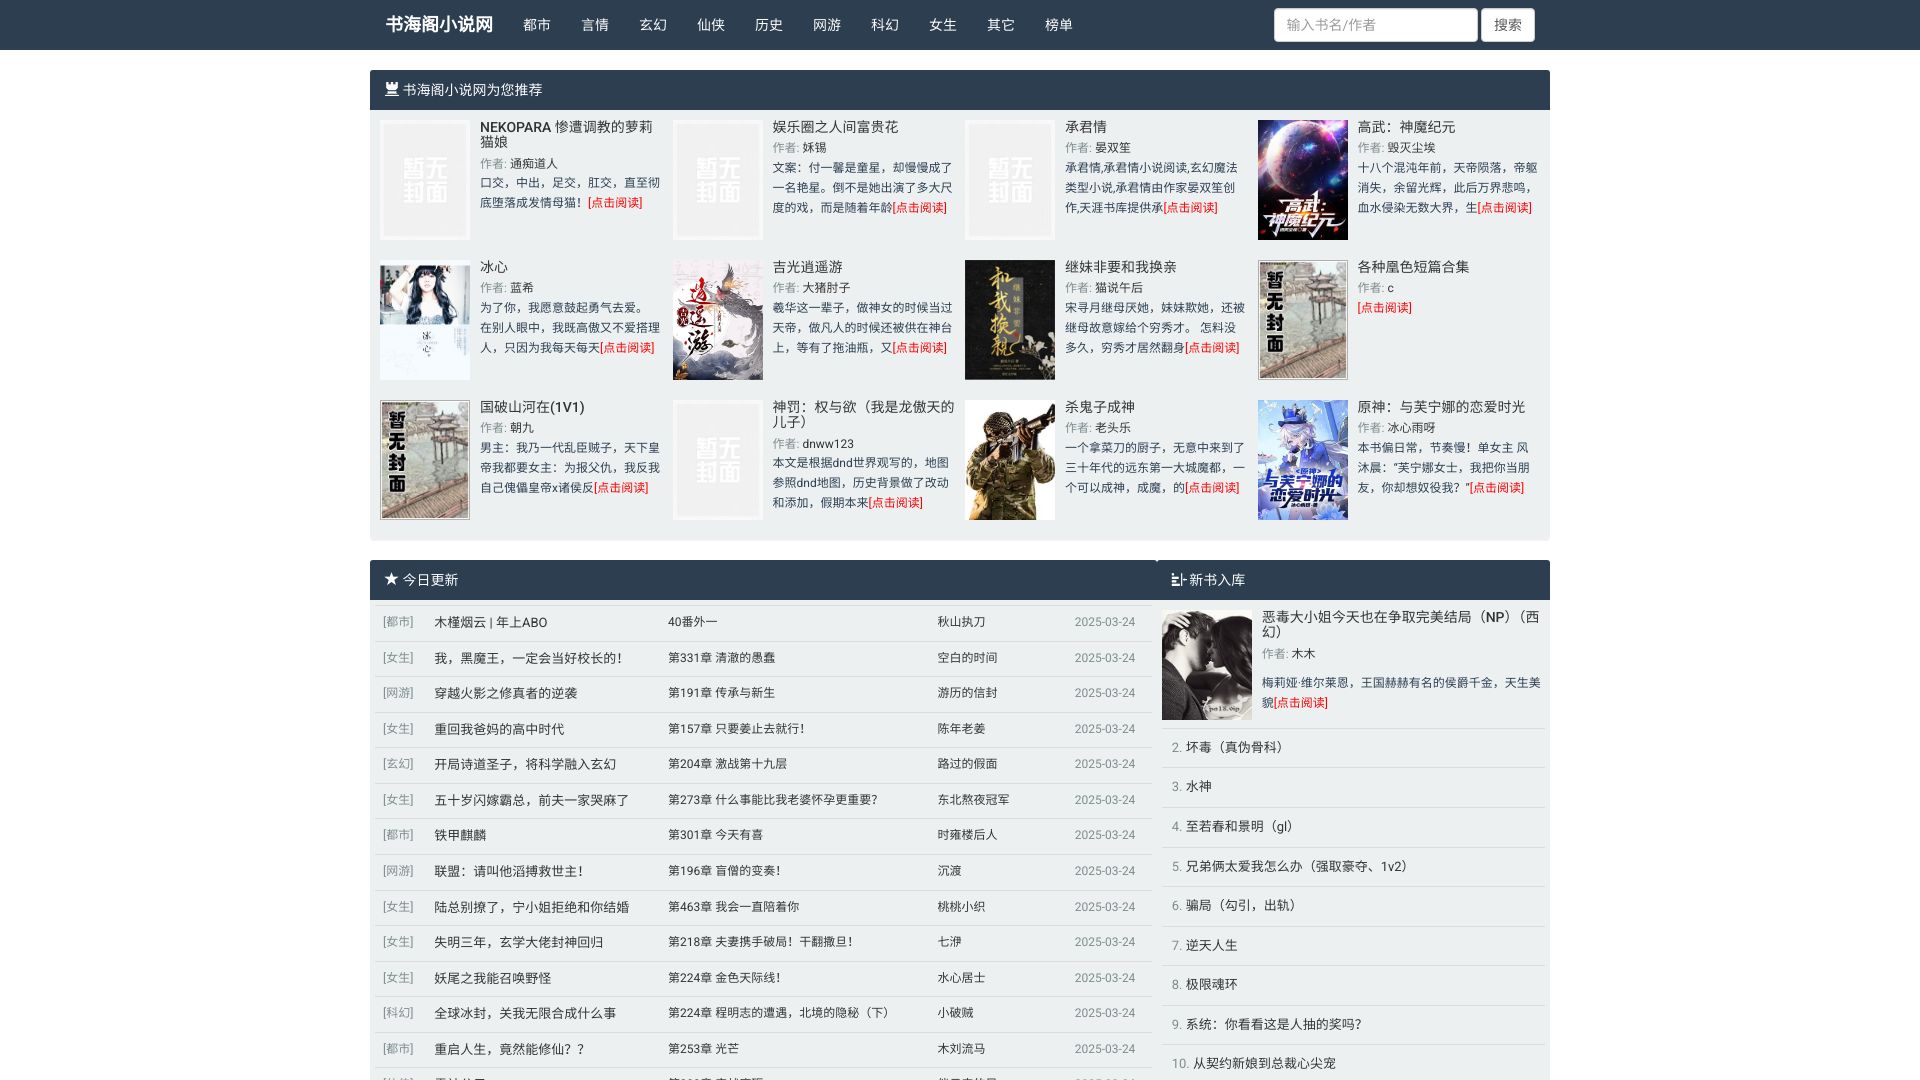Click the 书海阁小说网 site logo
This screenshot has height=1080, width=1920.
point(439,24)
